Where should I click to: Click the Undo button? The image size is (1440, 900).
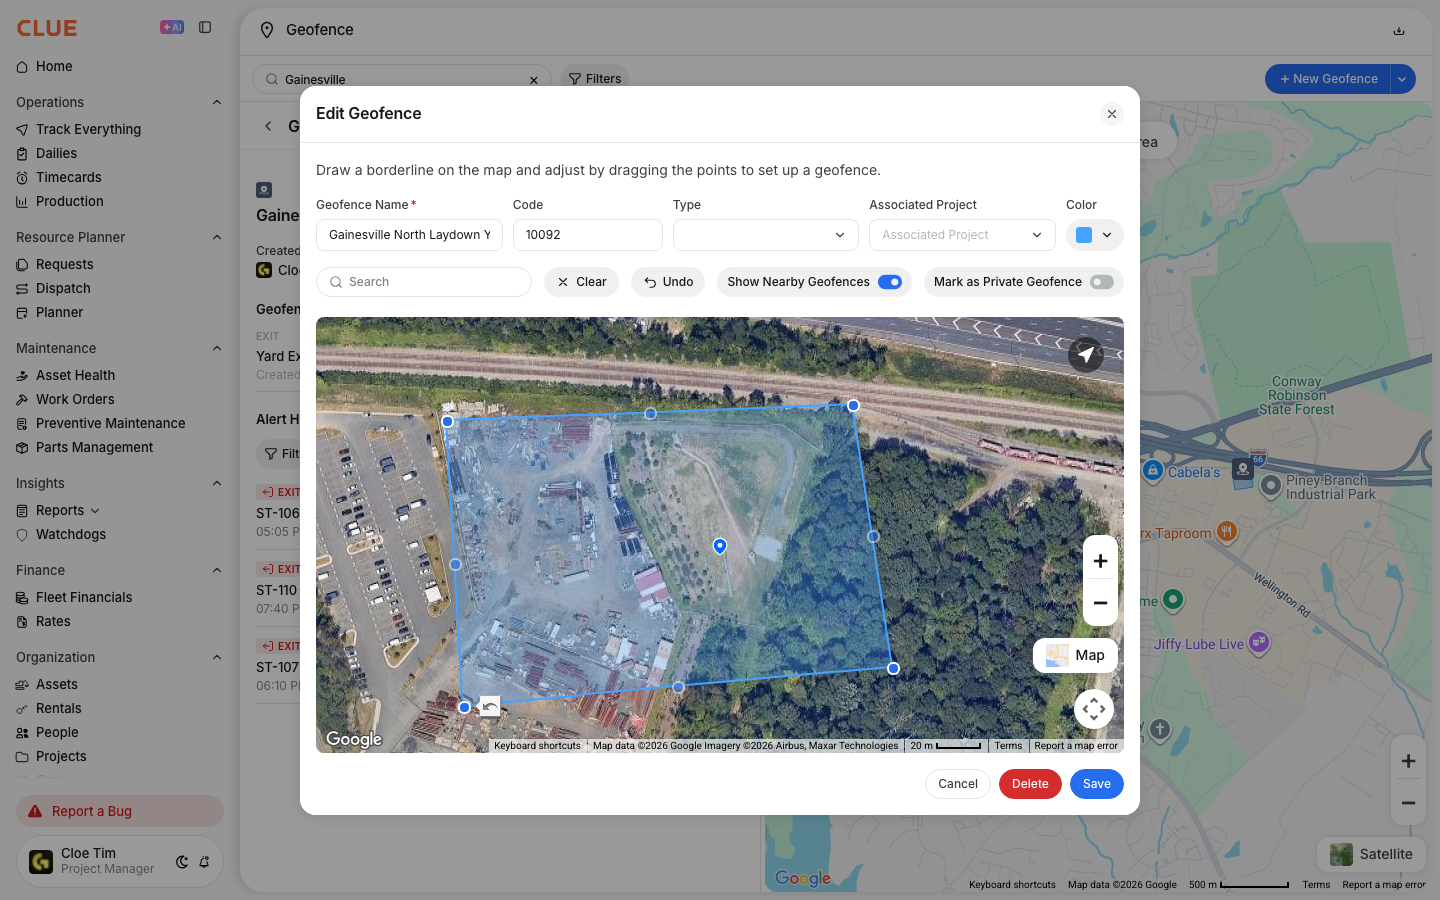point(668,282)
